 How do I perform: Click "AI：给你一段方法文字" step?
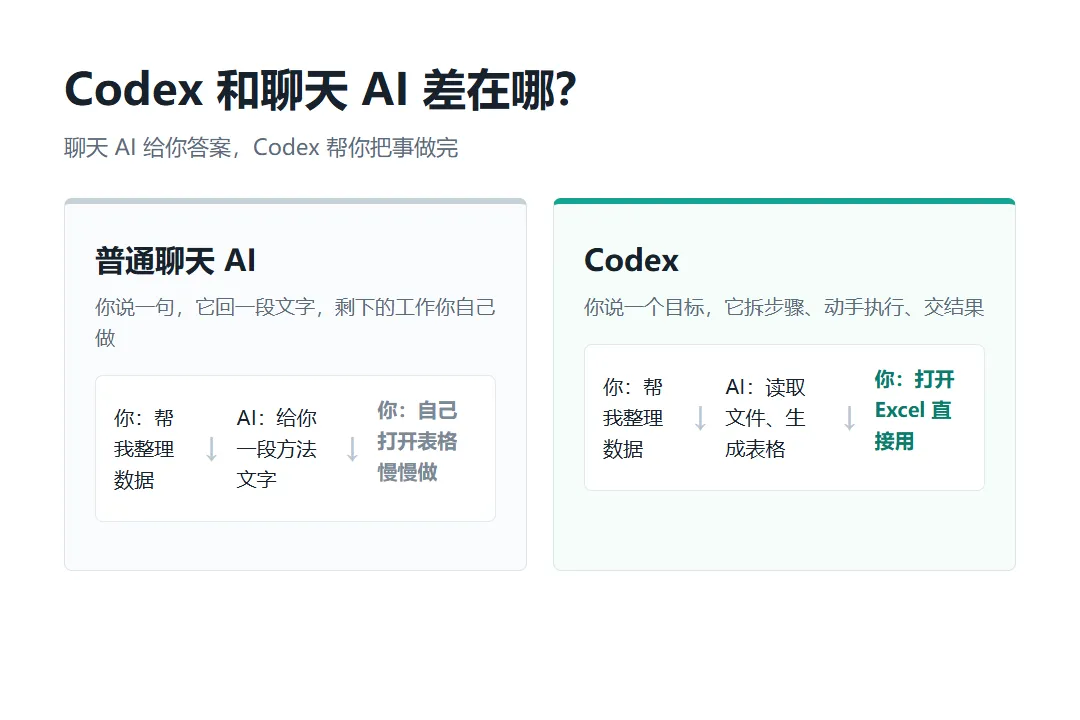pyautogui.click(x=276, y=449)
